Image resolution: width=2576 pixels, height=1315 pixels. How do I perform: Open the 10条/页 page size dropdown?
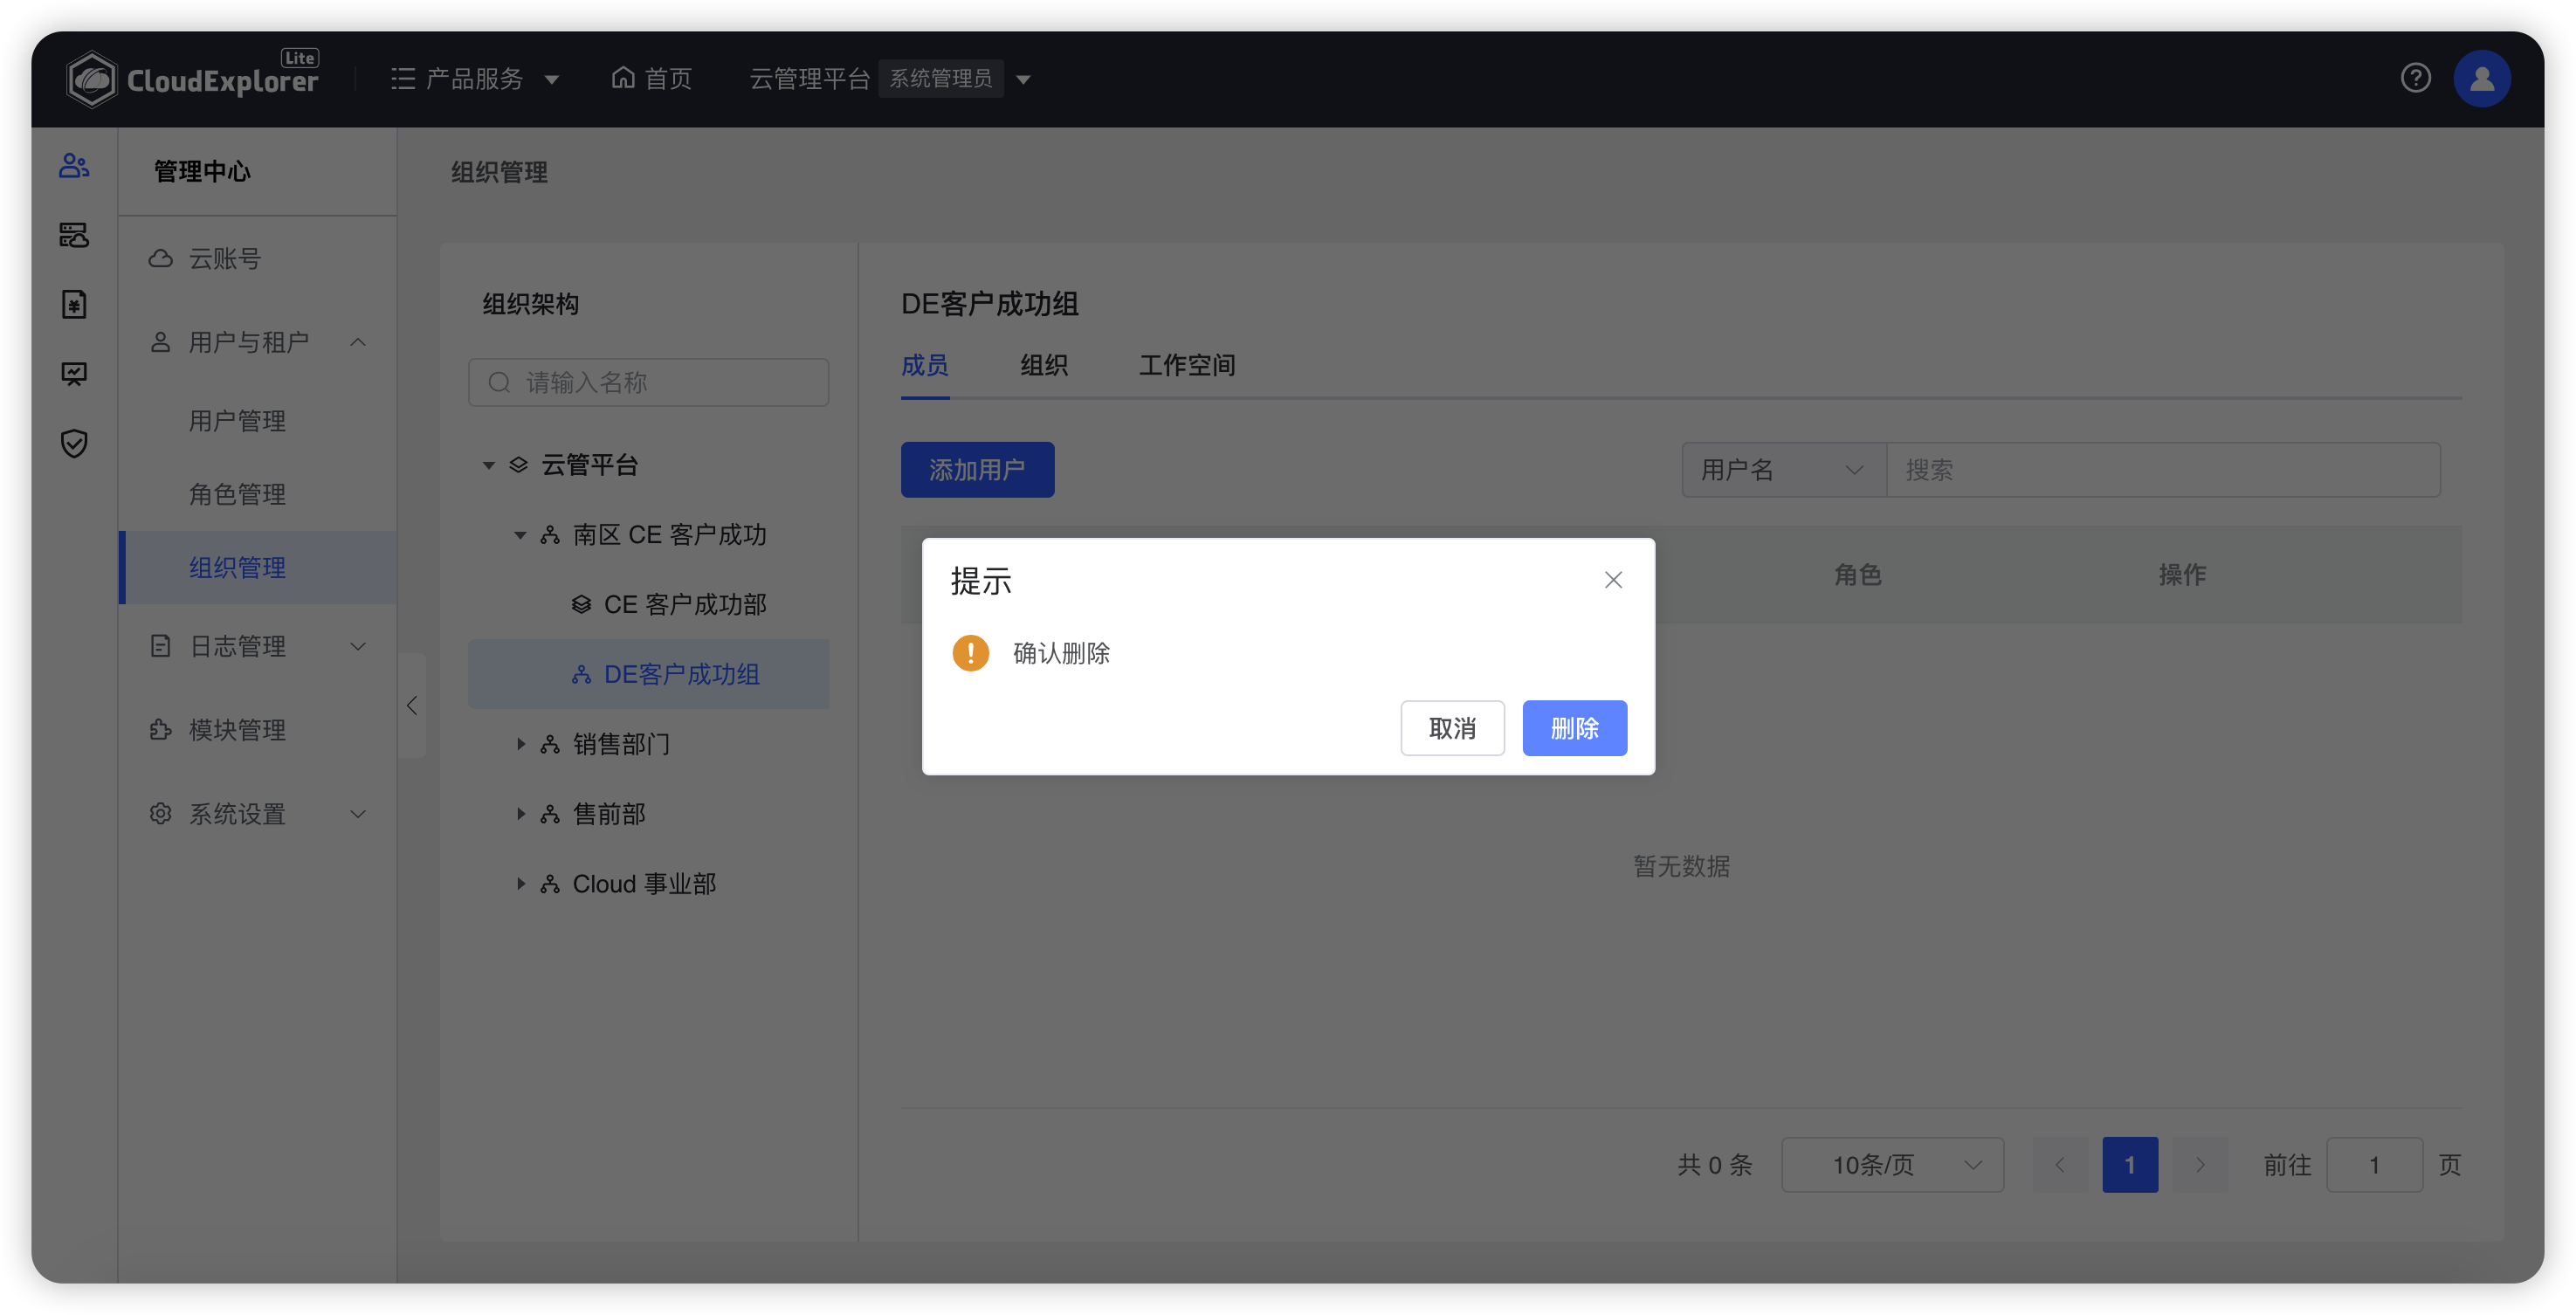coord(1892,1164)
